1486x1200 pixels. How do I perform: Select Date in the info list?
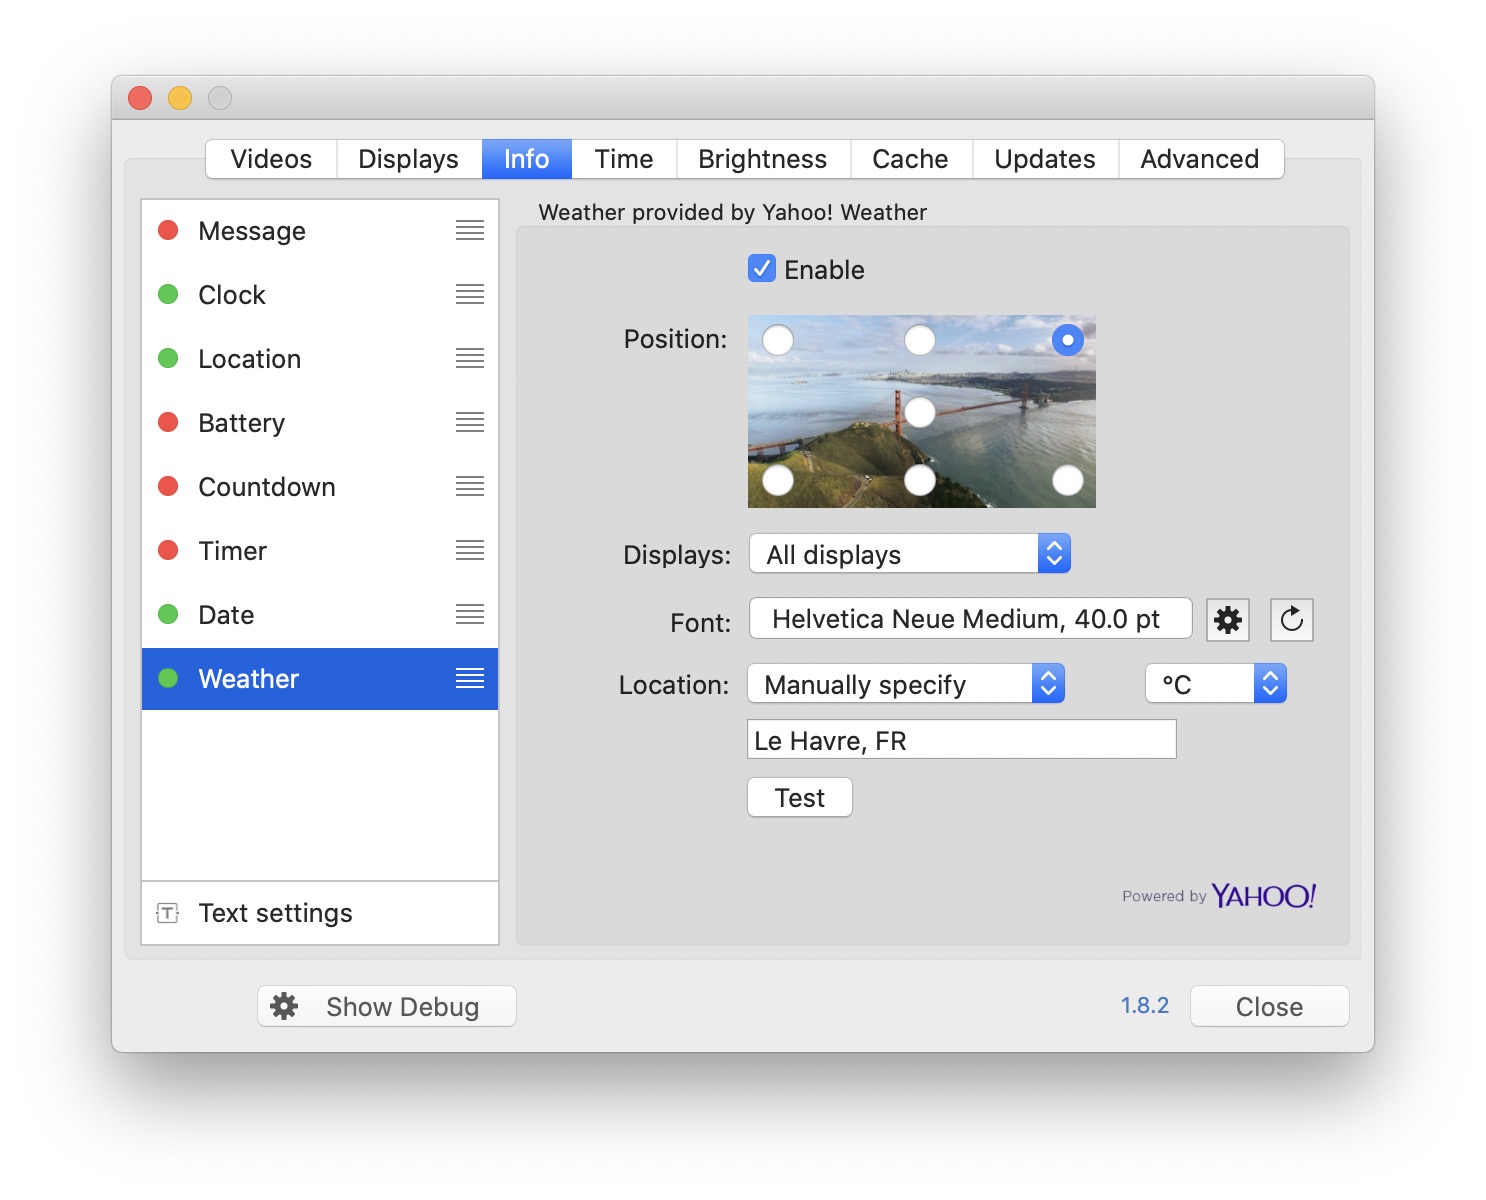coord(320,615)
